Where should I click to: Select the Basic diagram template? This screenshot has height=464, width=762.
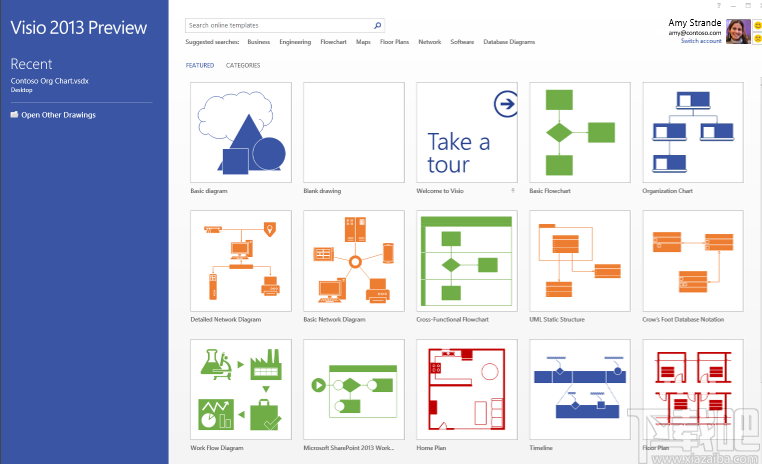click(241, 132)
